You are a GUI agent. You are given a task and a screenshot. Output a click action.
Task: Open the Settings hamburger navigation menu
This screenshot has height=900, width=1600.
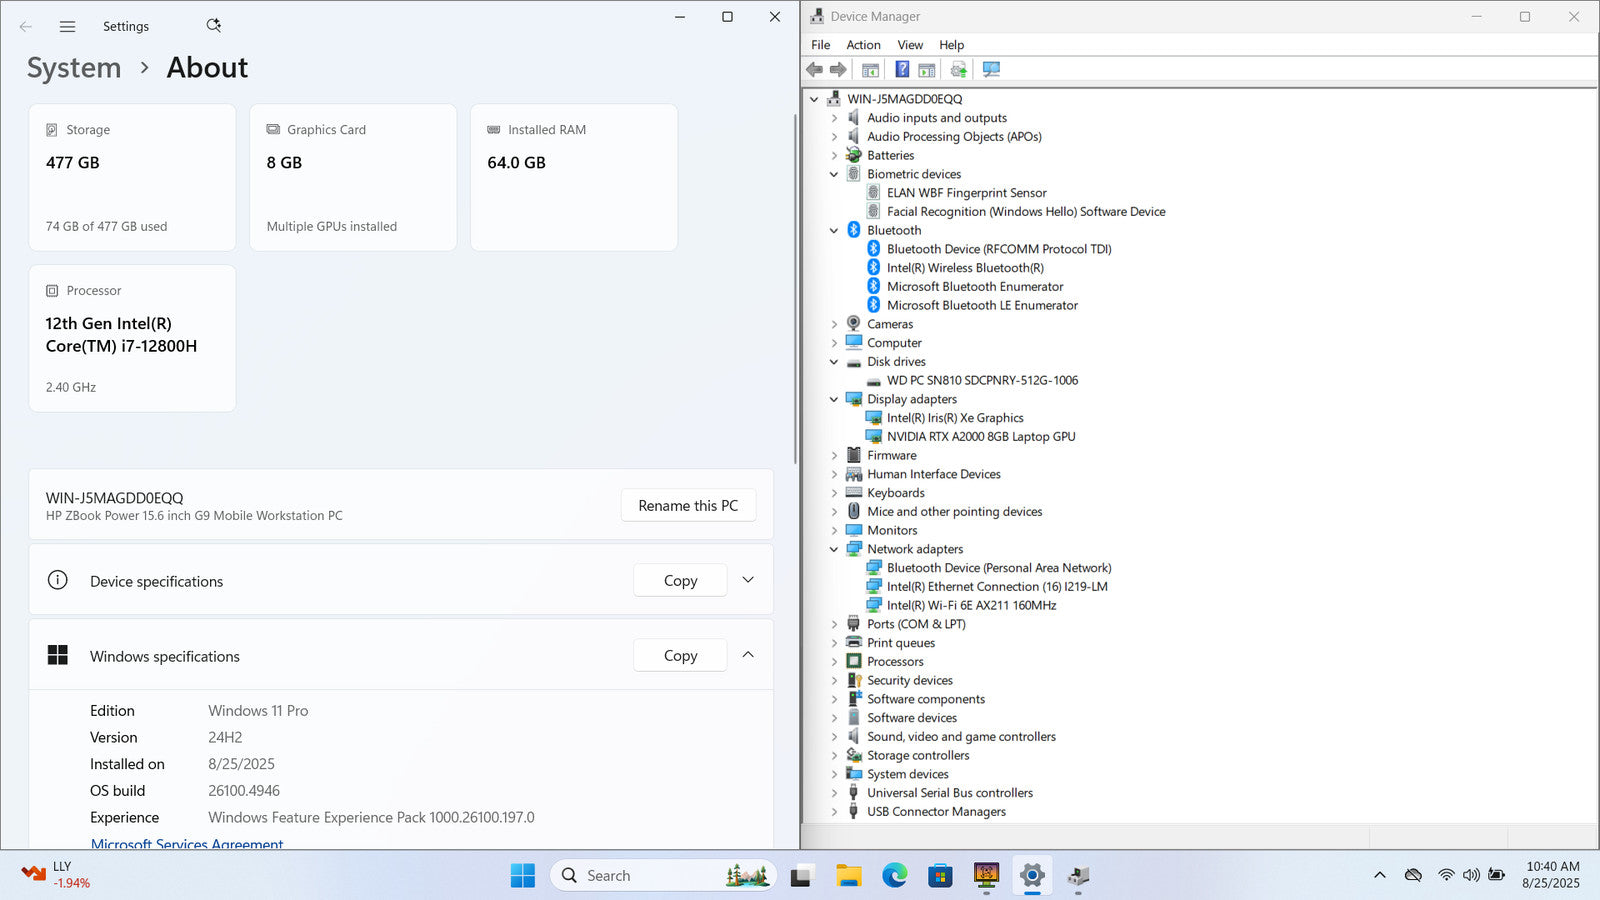67,27
